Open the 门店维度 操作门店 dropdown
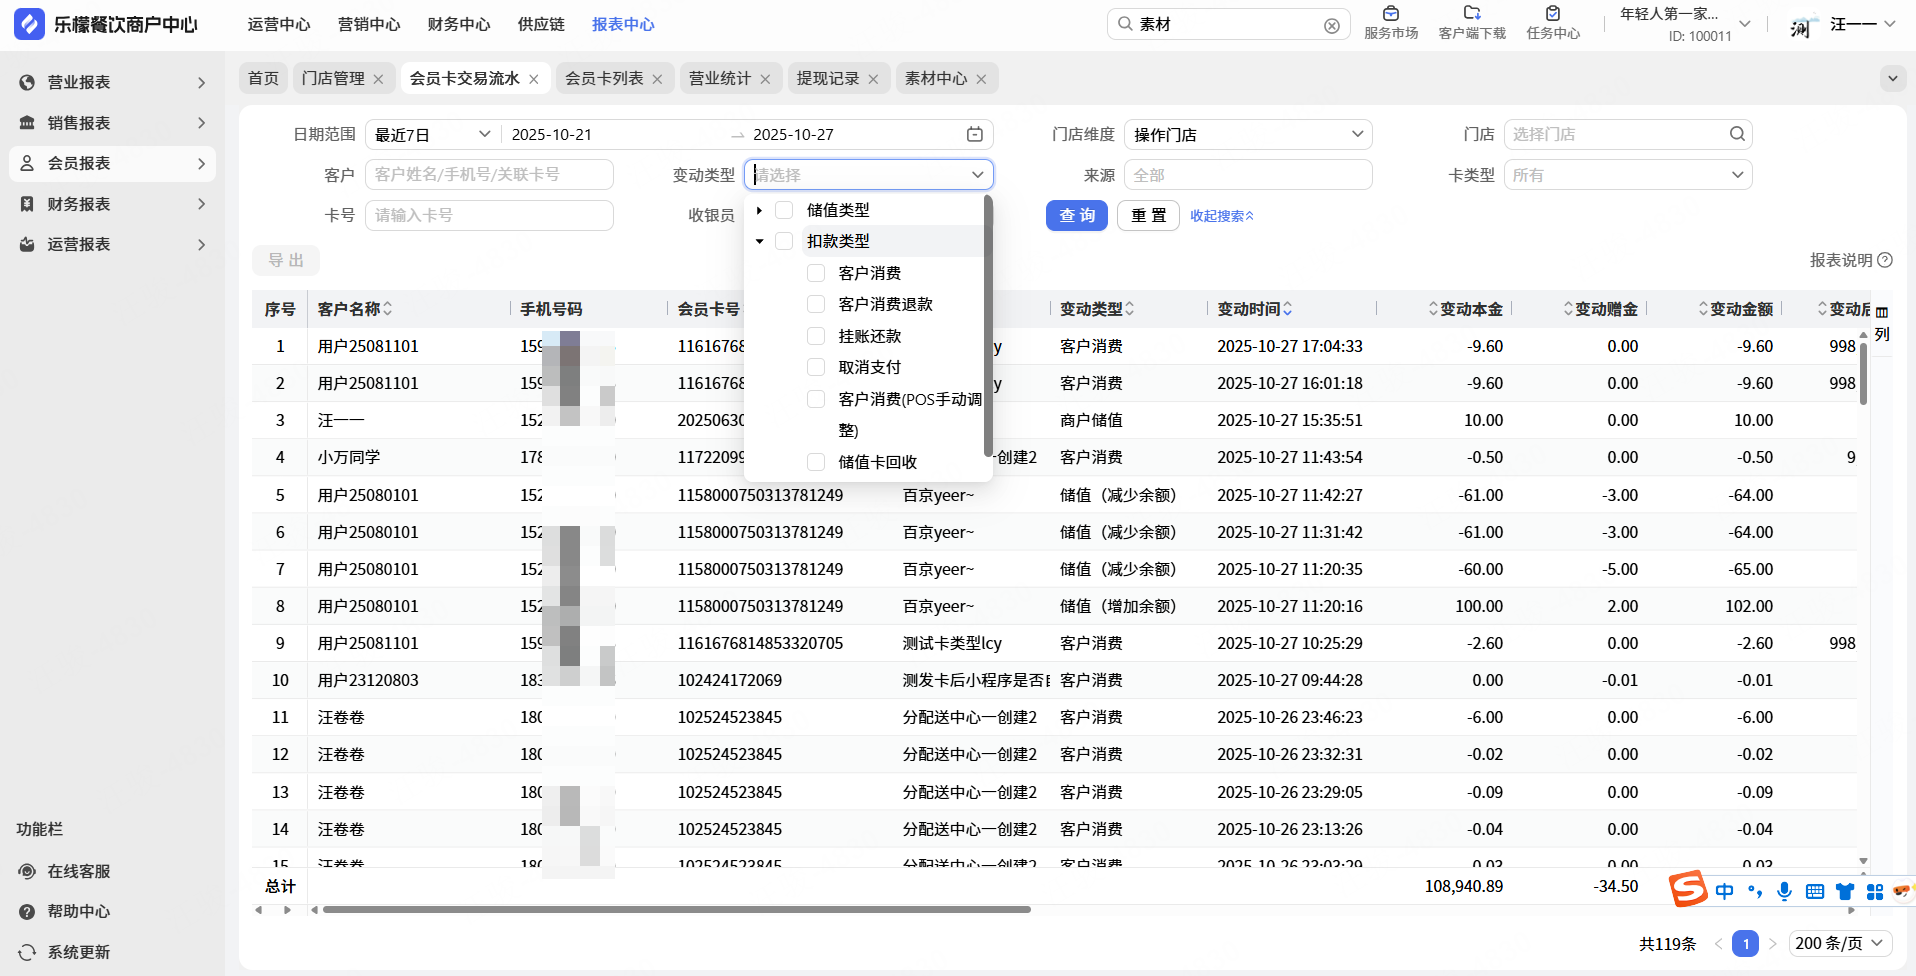The width and height of the screenshot is (1916, 976). pos(1247,135)
